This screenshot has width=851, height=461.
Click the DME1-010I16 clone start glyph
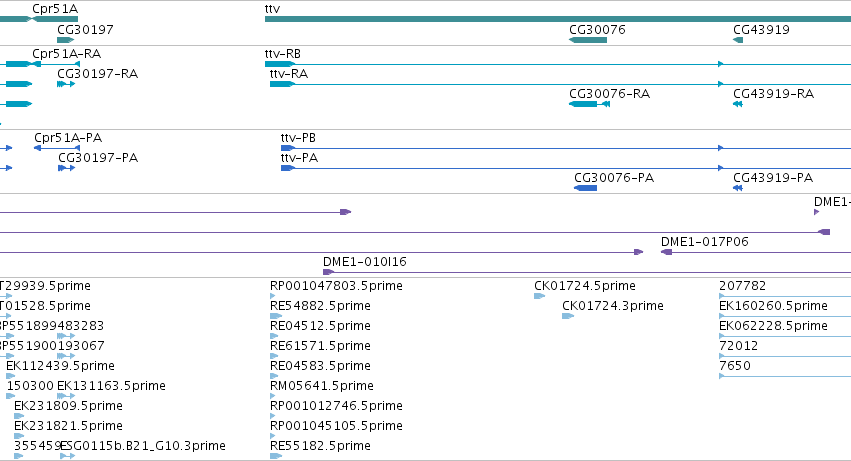[328, 272]
